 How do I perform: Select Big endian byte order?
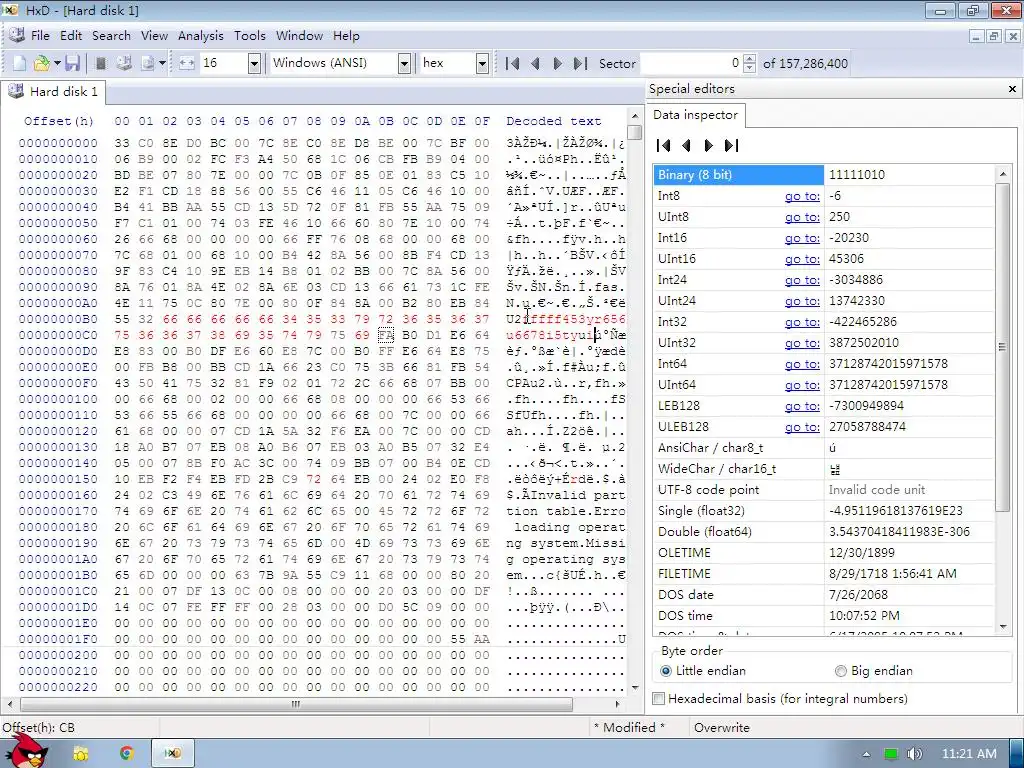coord(873,671)
